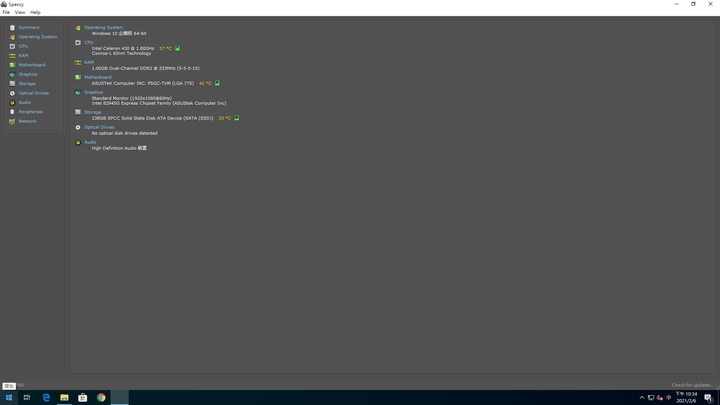Click the Audio speaker sidebar icon
The height and width of the screenshot is (405, 720).
12,102
